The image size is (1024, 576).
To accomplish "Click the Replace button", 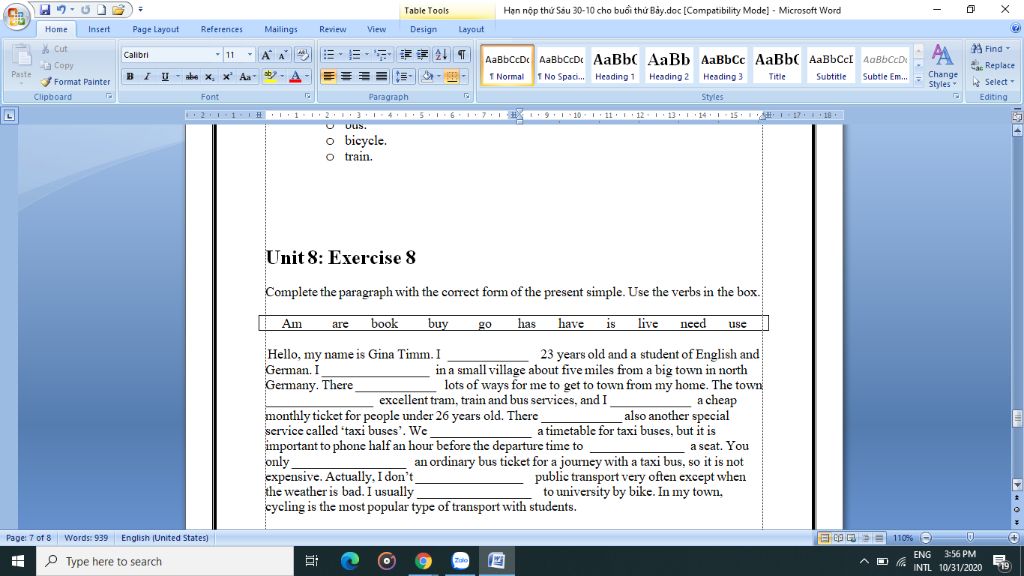I will 993,65.
